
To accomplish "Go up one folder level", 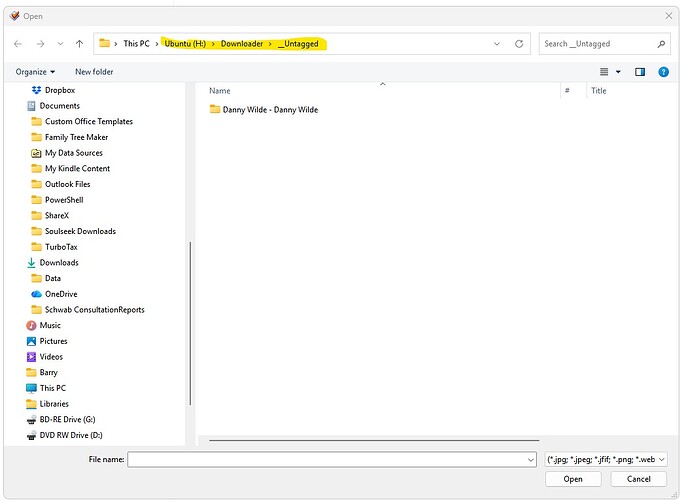I will click(79, 44).
